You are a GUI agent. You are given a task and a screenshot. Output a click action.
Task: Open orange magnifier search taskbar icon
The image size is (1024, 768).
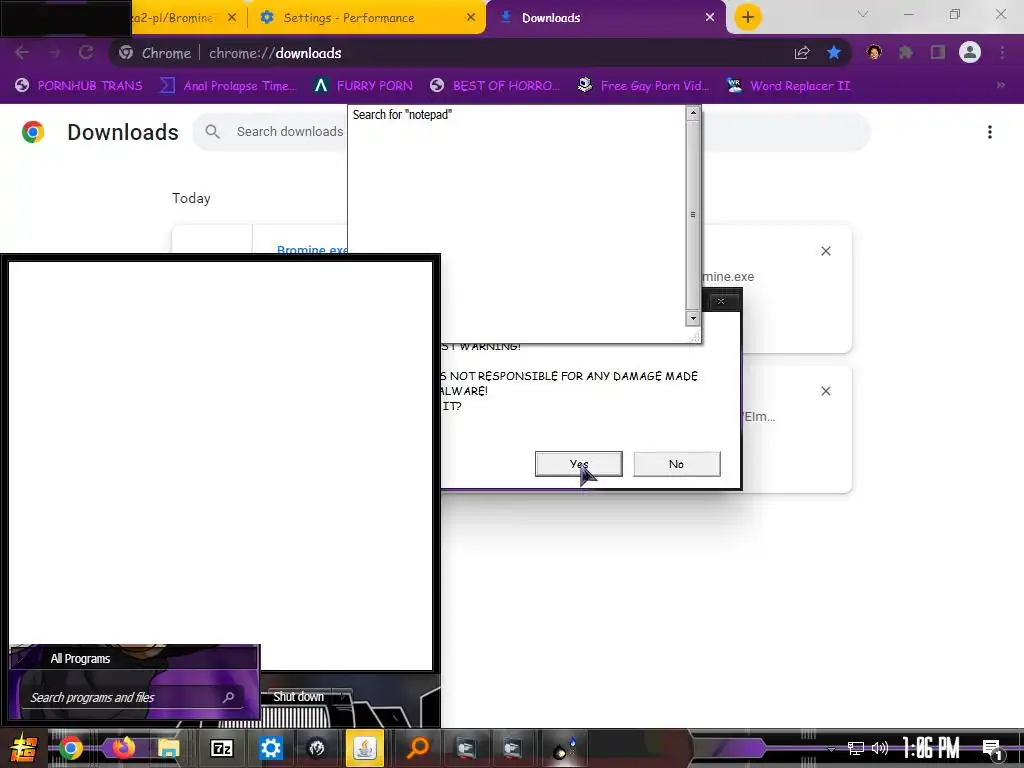click(x=417, y=748)
